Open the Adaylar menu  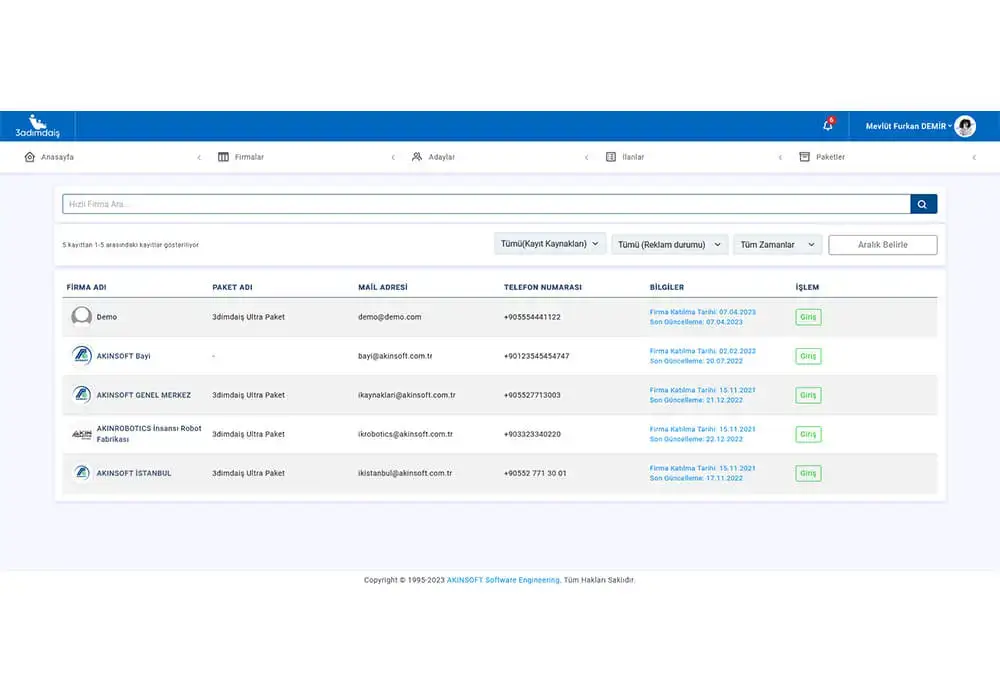[x=441, y=157]
